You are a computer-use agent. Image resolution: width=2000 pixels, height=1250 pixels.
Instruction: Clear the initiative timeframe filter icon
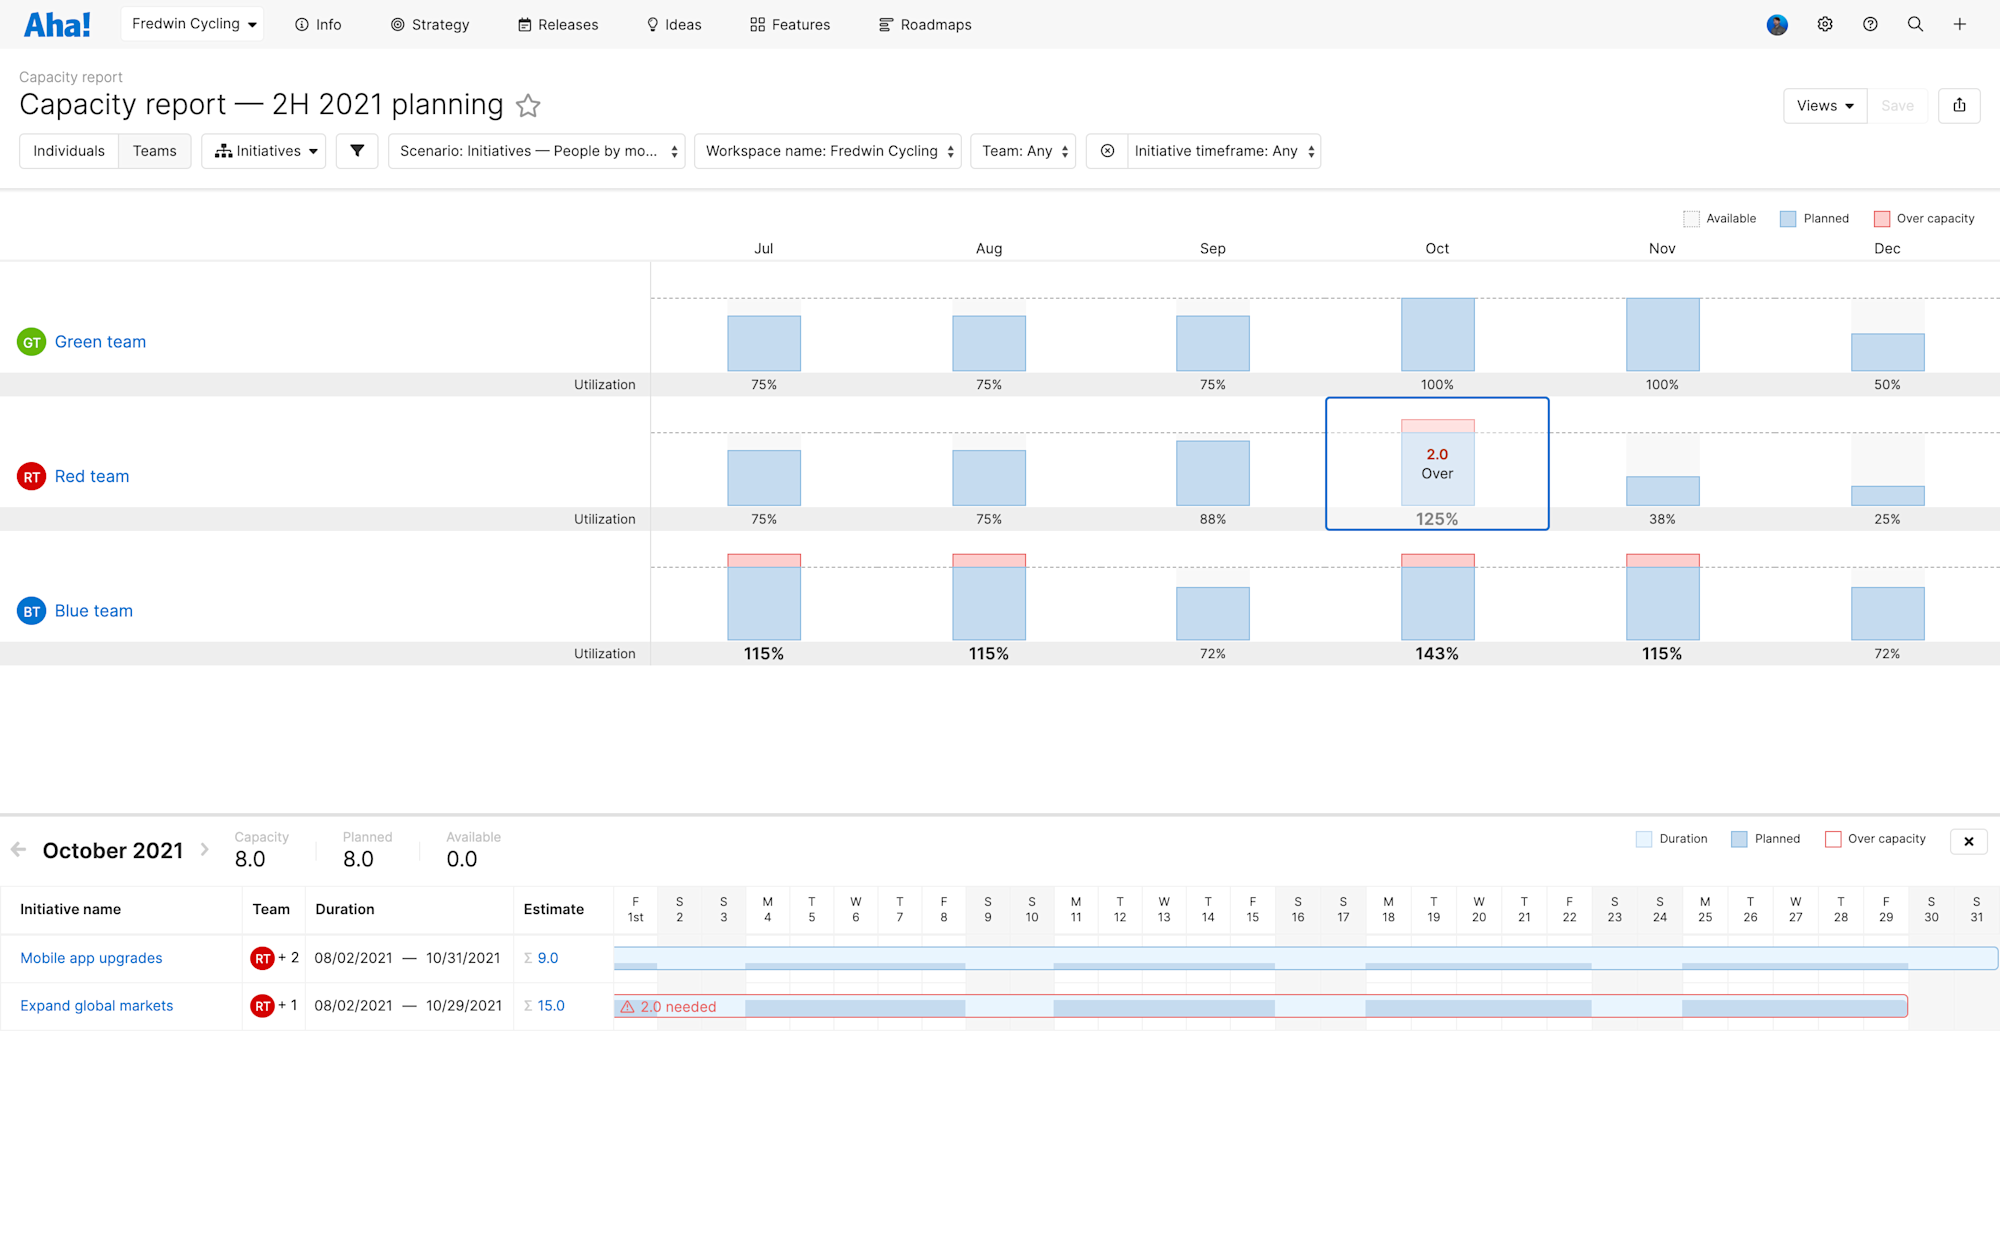tap(1107, 151)
